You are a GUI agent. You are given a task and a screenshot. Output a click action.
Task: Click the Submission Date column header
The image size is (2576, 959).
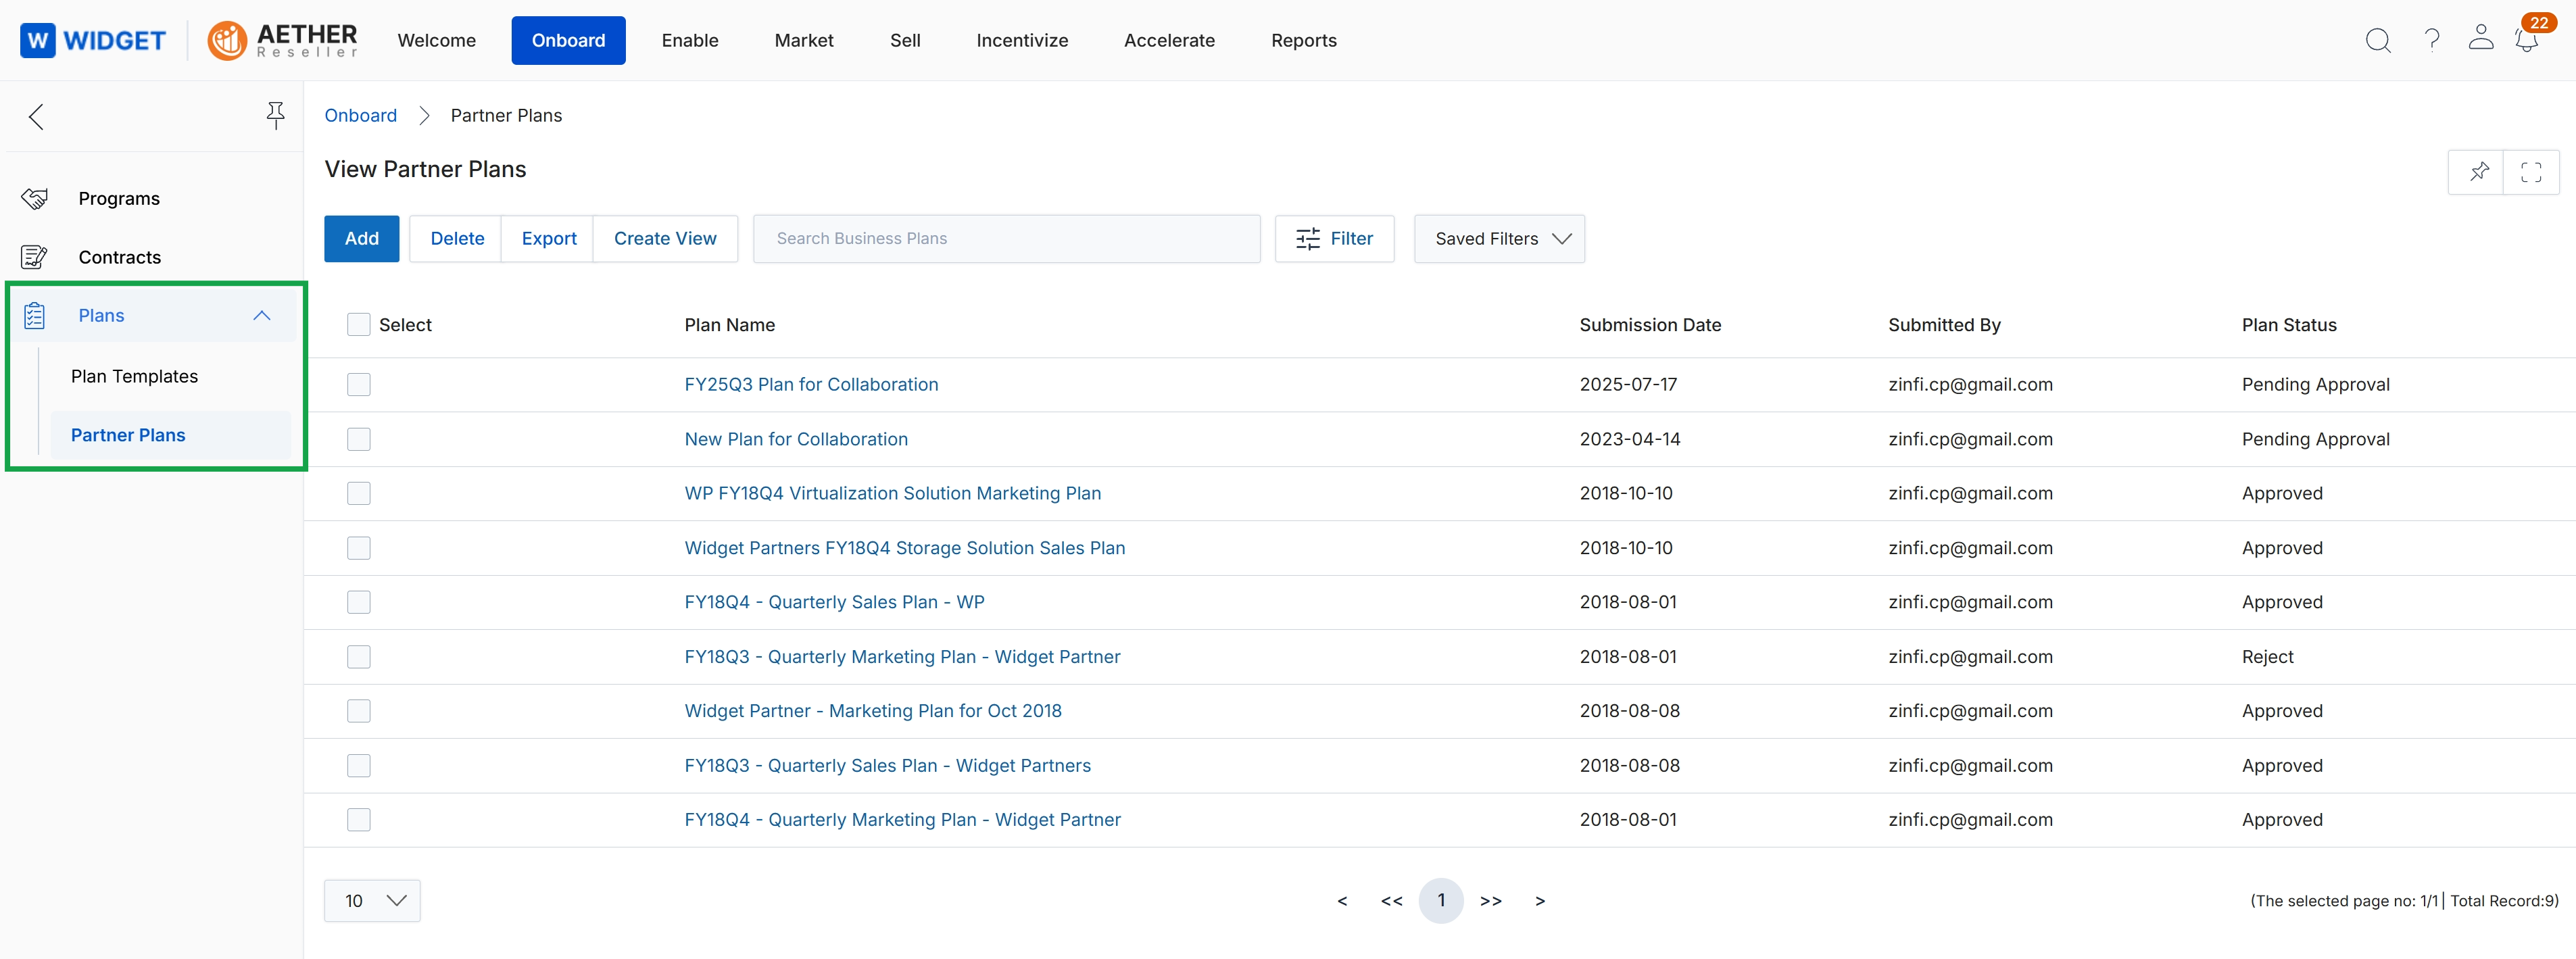[1649, 325]
